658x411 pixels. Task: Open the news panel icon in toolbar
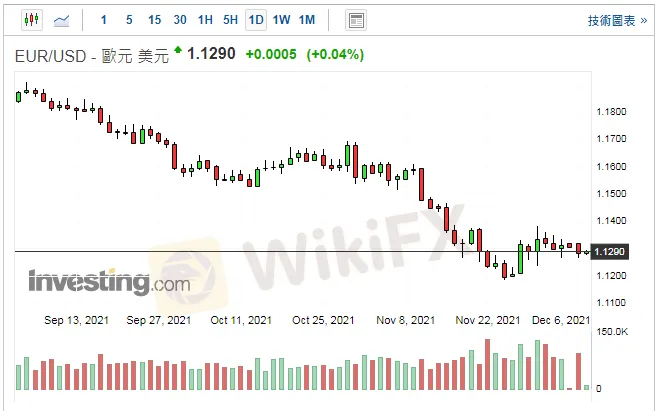tap(355, 19)
